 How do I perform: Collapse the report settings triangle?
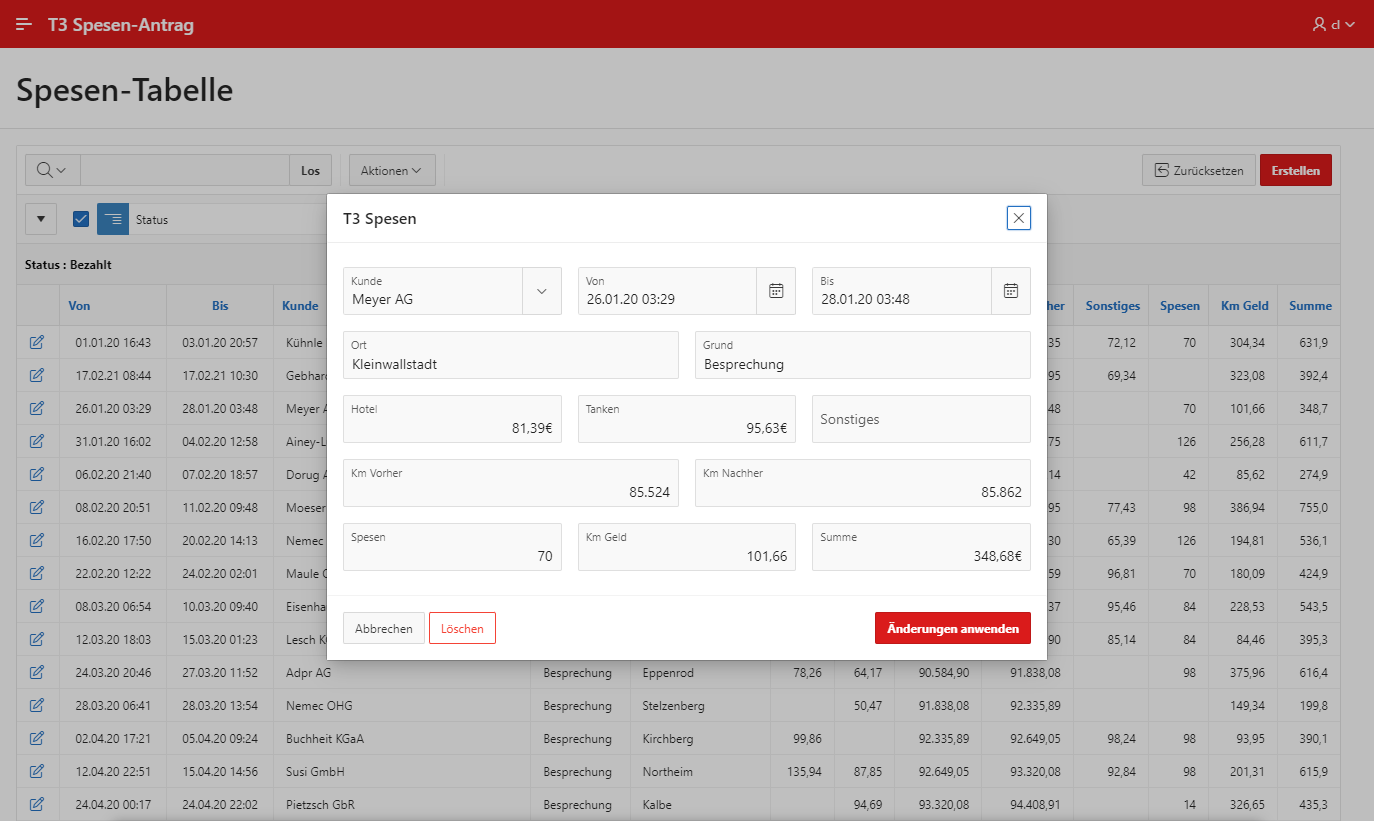41,219
